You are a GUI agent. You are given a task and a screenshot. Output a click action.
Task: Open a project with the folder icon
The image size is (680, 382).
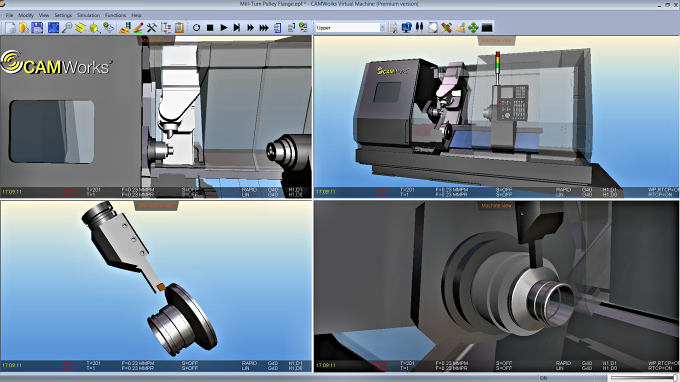click(24, 28)
